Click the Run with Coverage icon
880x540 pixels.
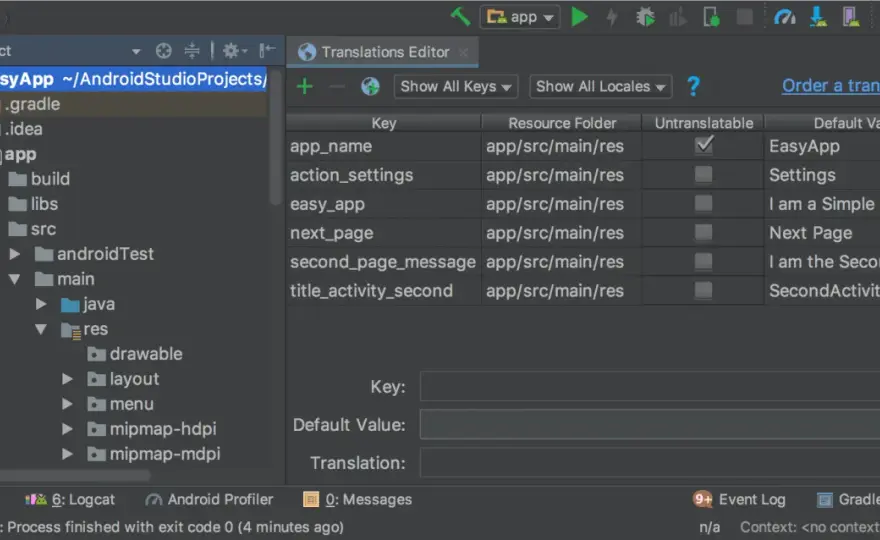(678, 17)
